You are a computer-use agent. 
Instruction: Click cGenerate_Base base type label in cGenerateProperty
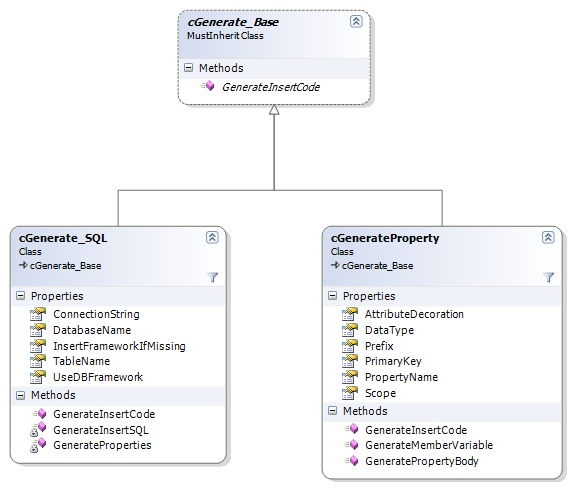[x=377, y=266]
